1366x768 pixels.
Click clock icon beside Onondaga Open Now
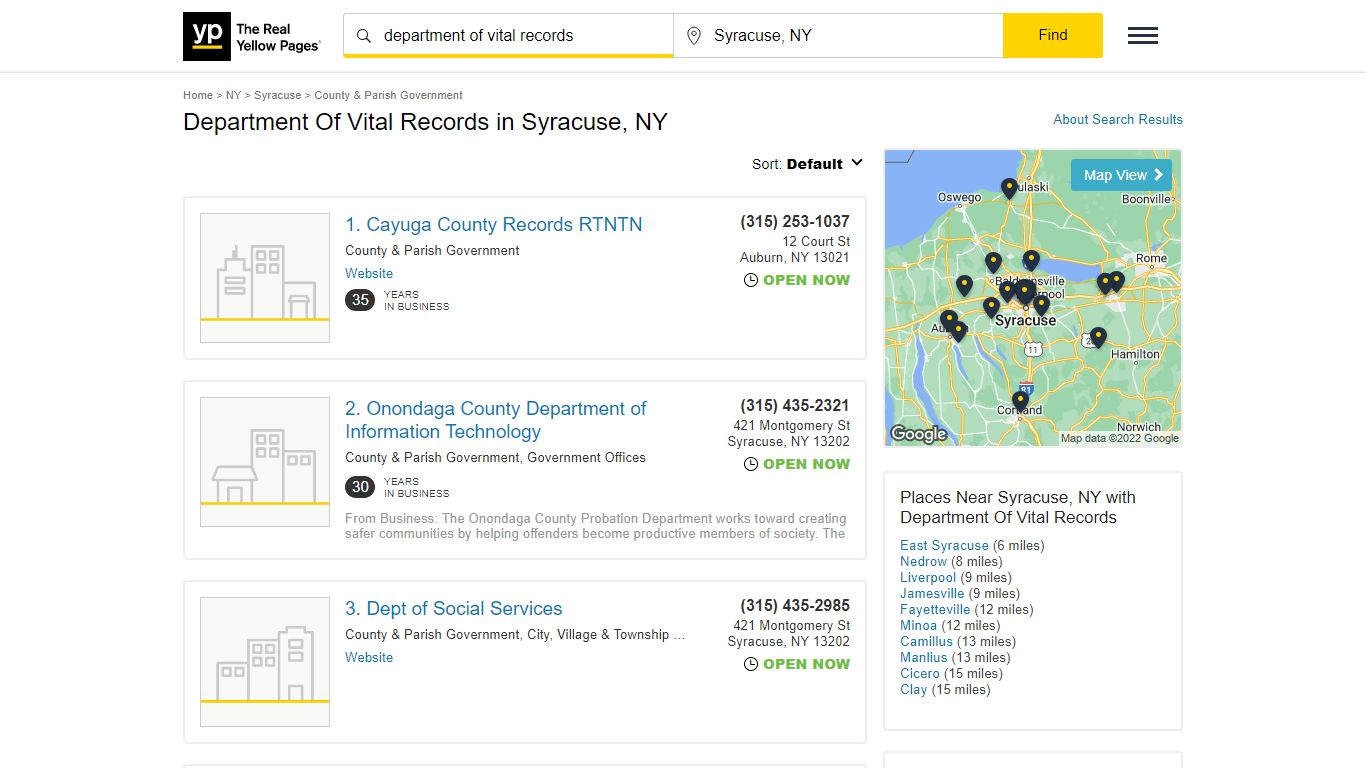[751, 464]
